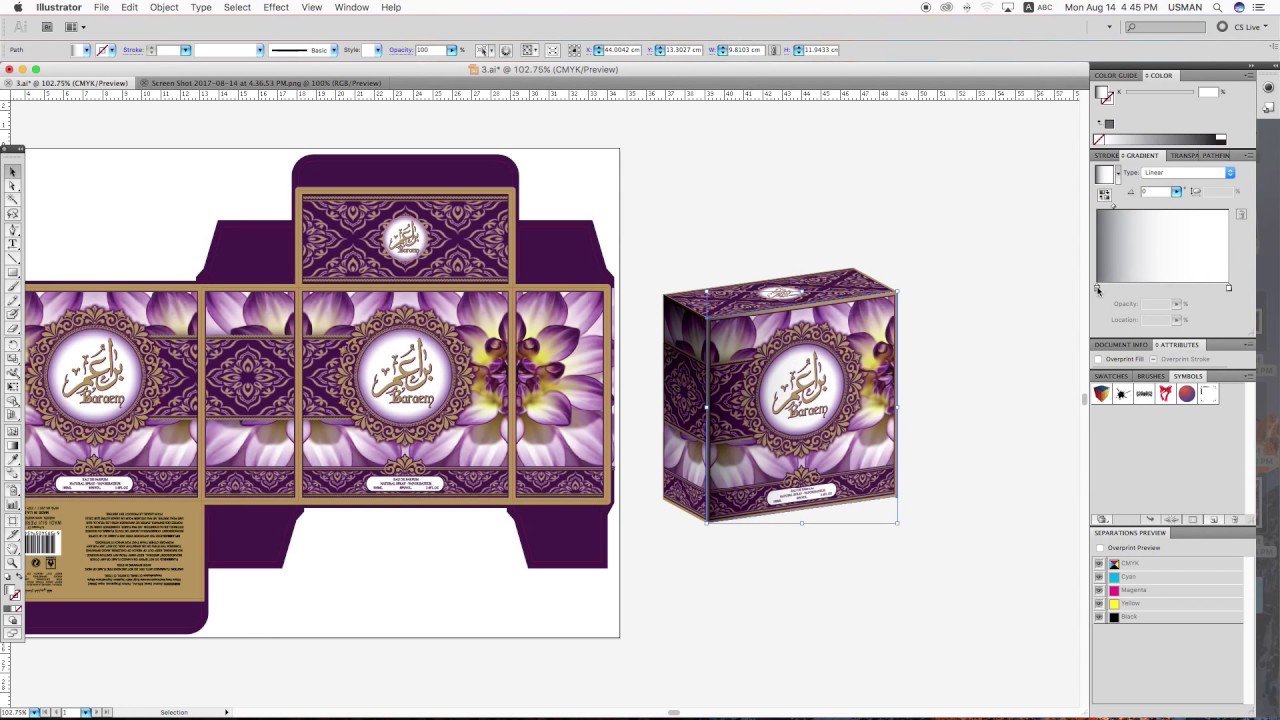Open the graphic Style dropdown
The height and width of the screenshot is (720, 1280).
[x=378, y=50]
